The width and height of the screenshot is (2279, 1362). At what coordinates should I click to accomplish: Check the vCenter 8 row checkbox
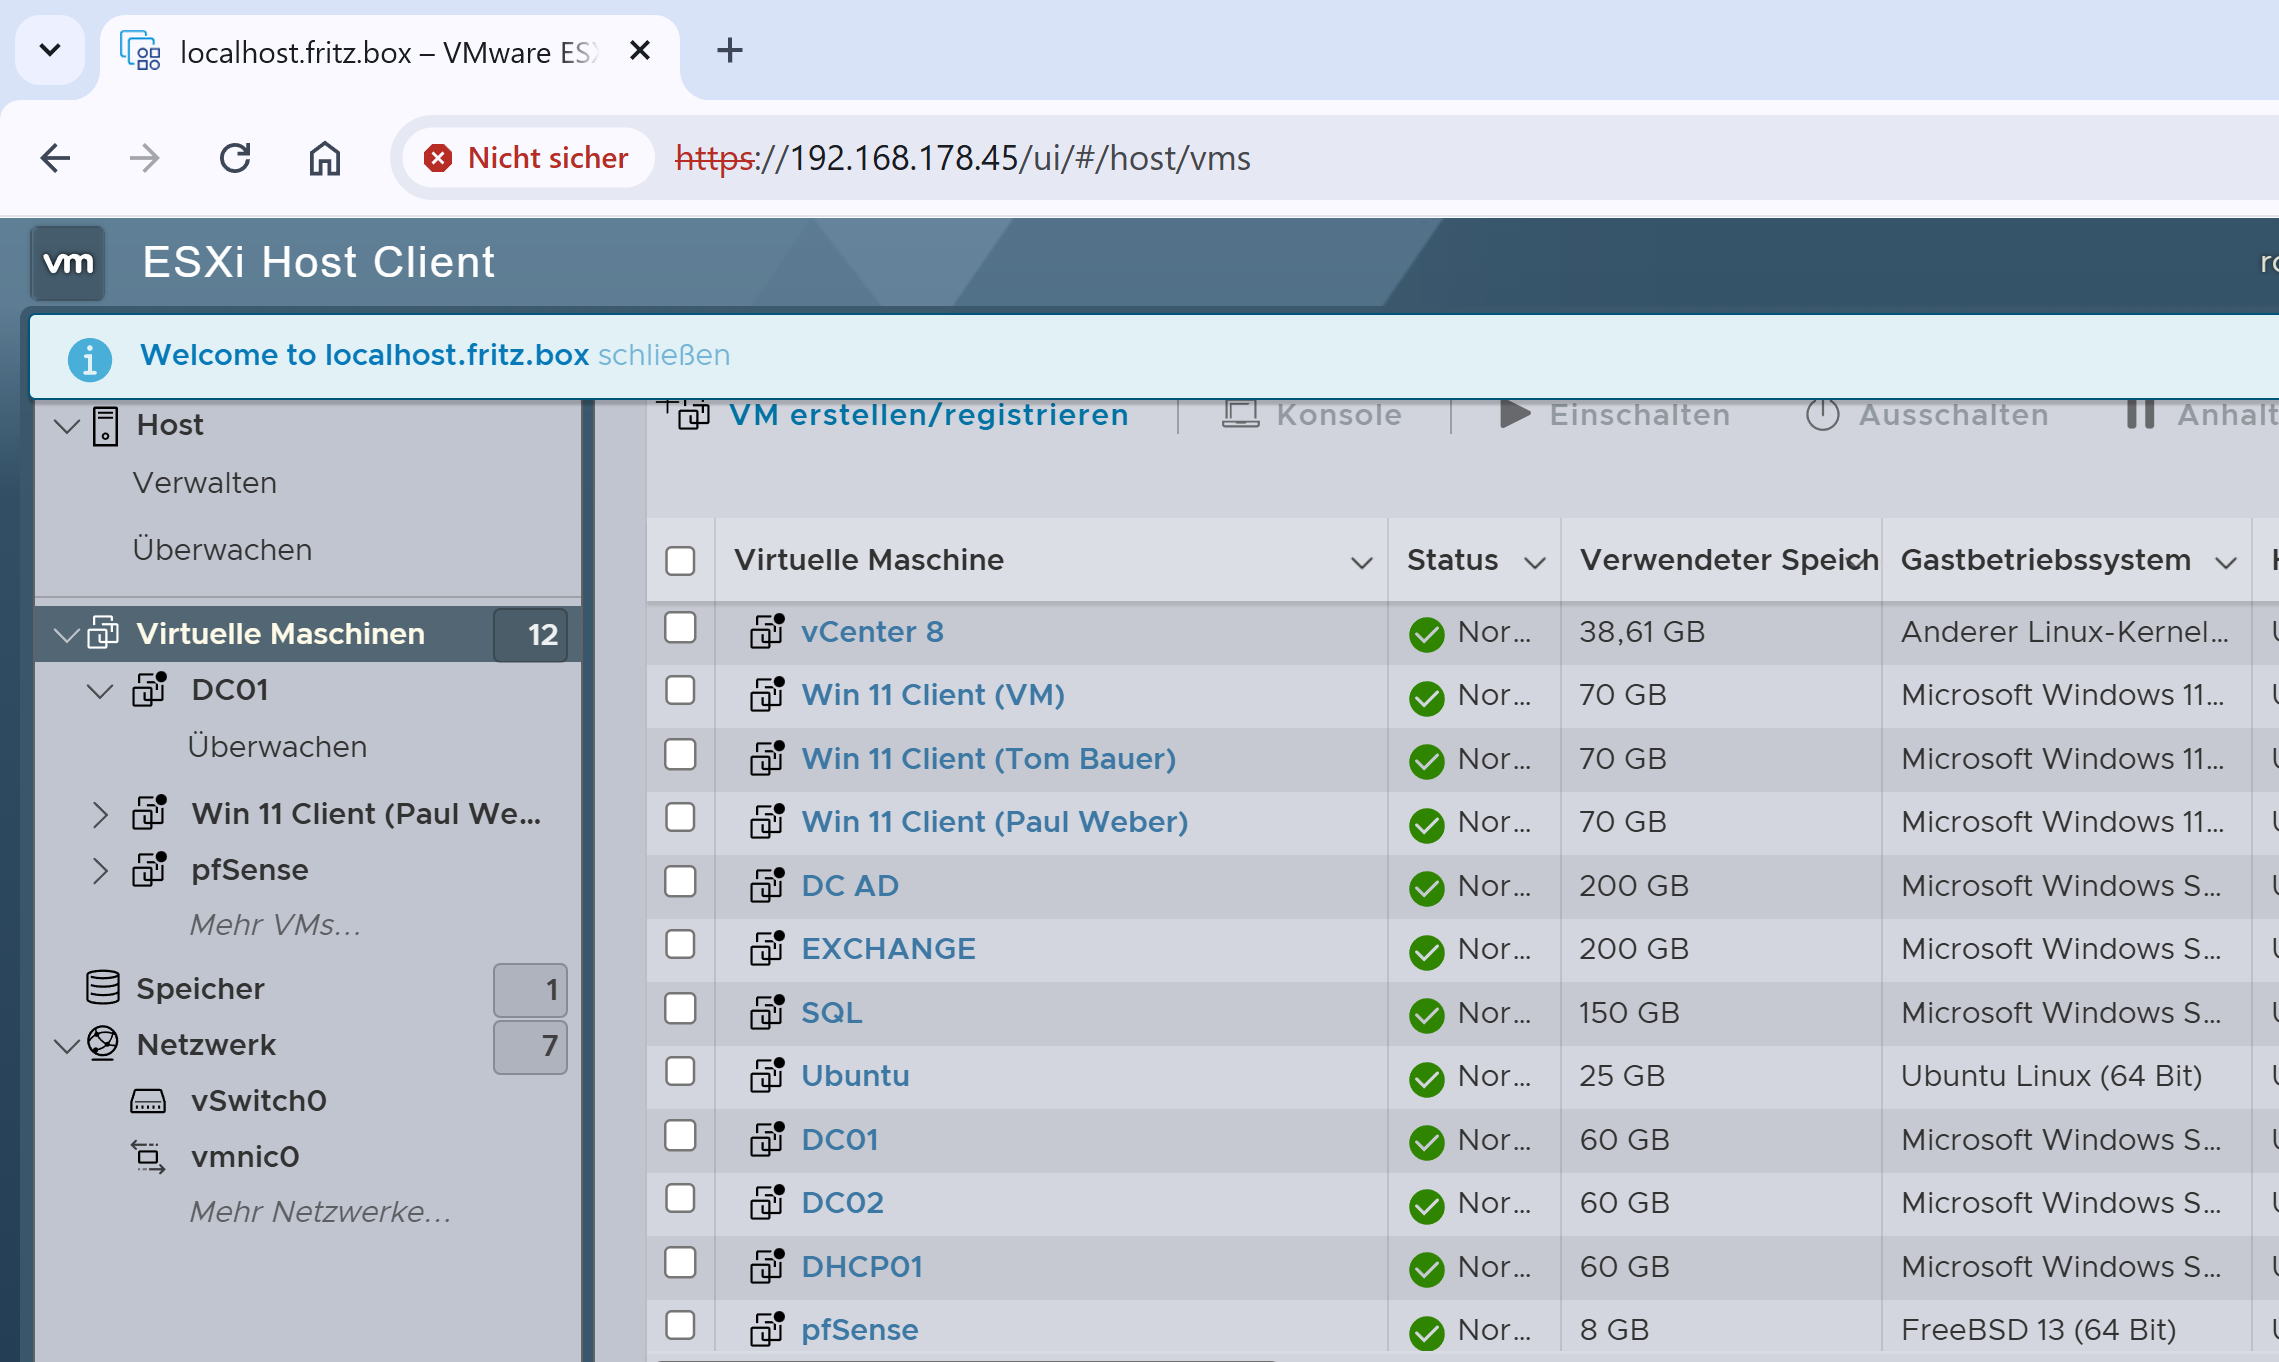(x=680, y=629)
